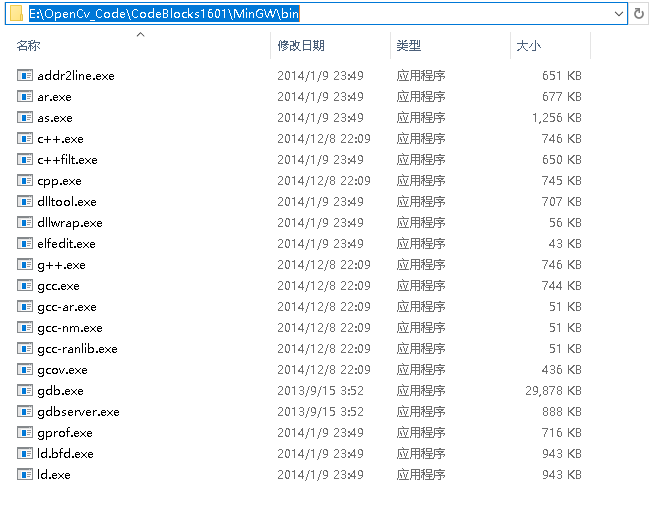Click the 436 KB size of gcov.exe
The height and width of the screenshot is (506, 654).
click(562, 370)
